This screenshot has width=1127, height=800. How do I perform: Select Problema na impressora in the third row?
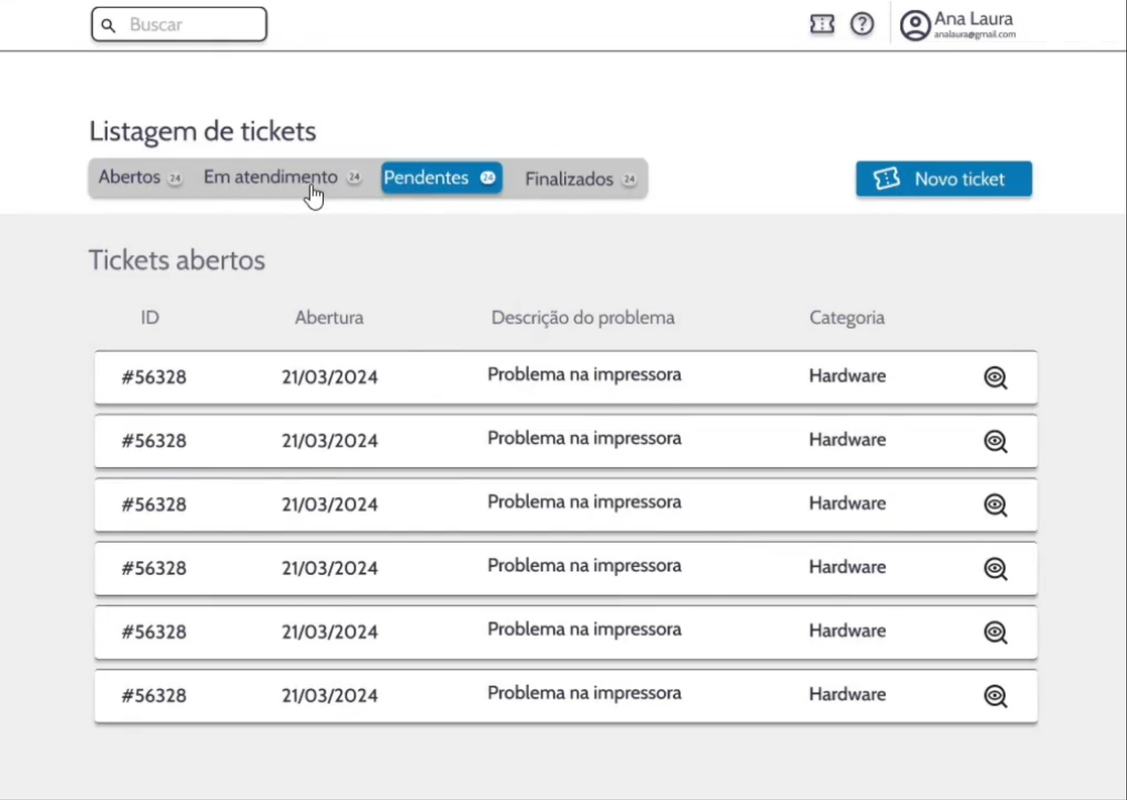coord(584,502)
